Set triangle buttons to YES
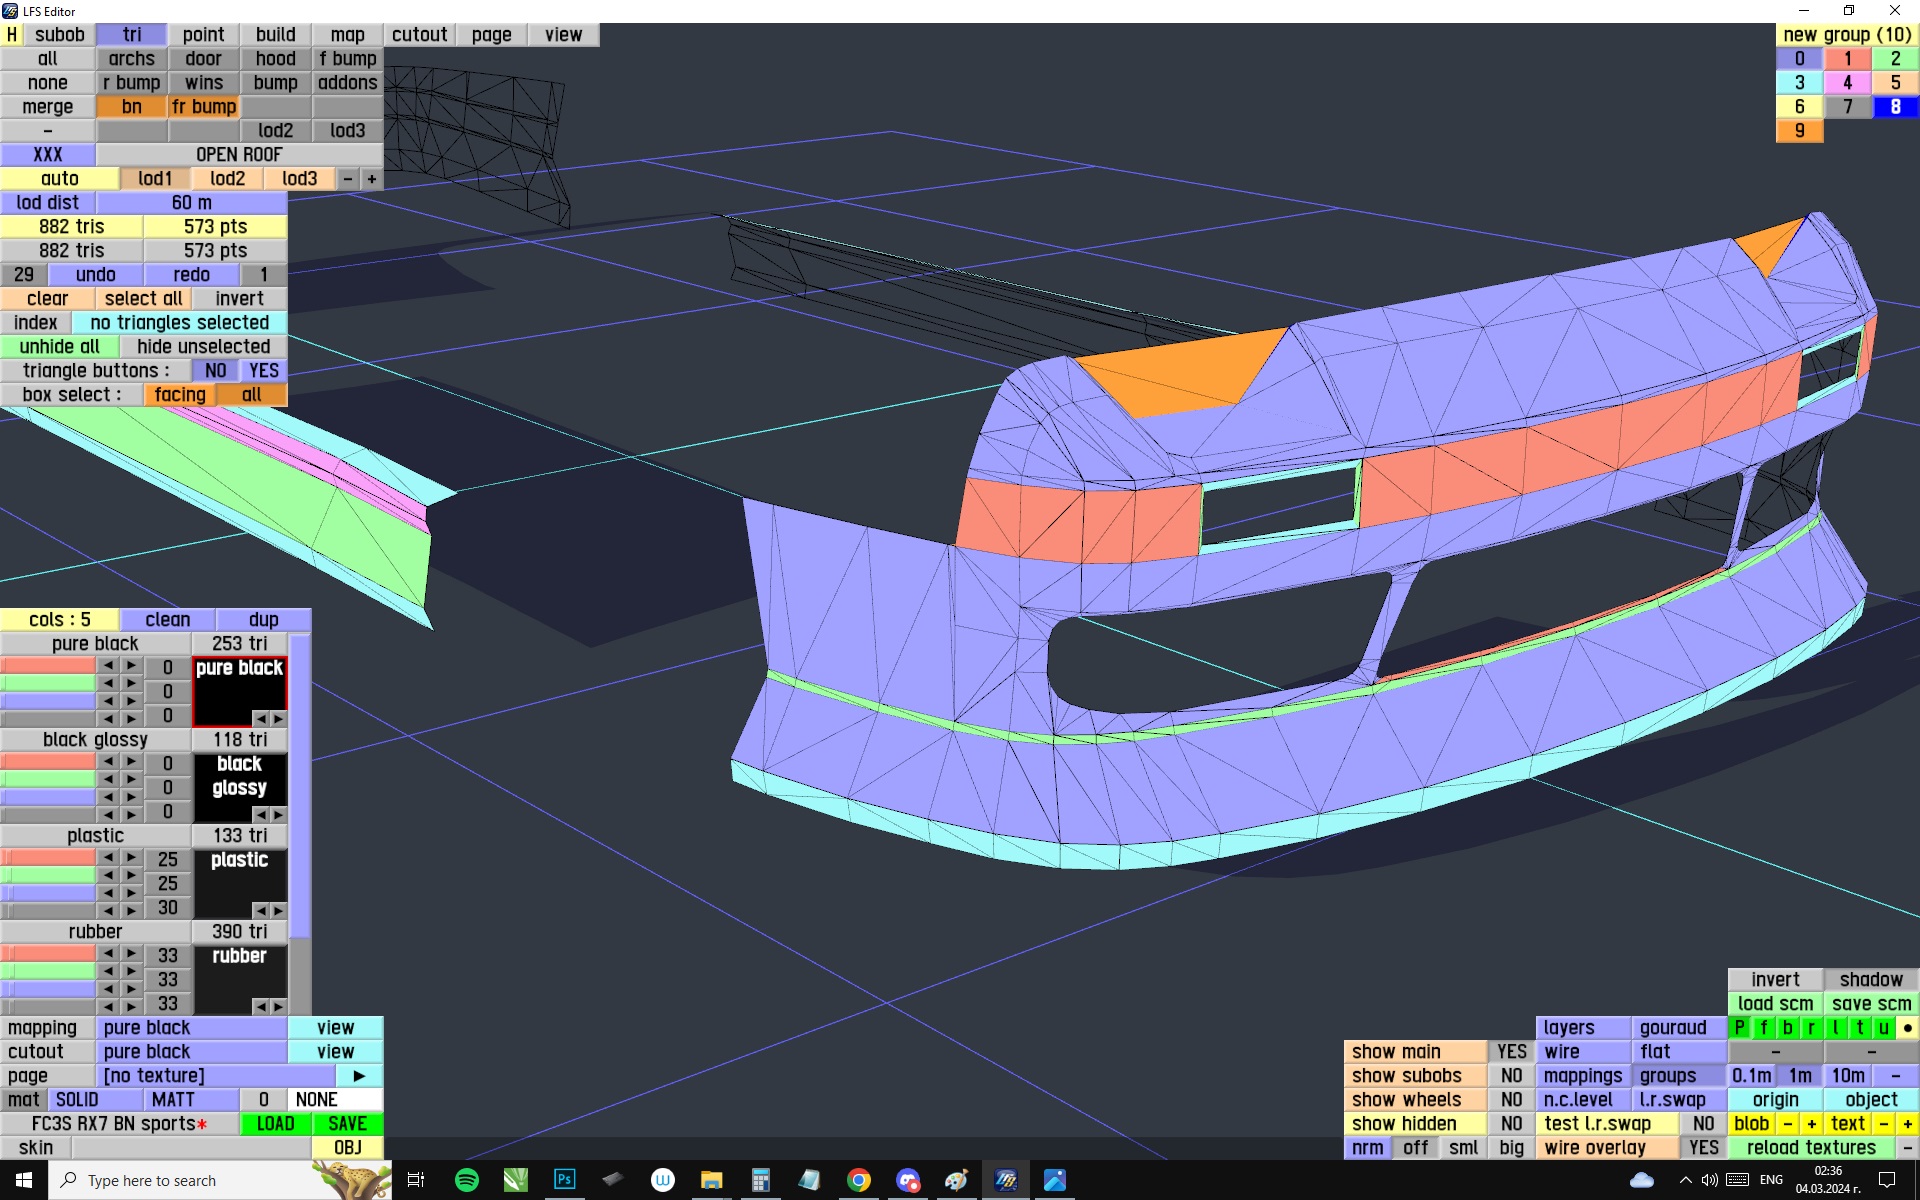 pyautogui.click(x=264, y=371)
